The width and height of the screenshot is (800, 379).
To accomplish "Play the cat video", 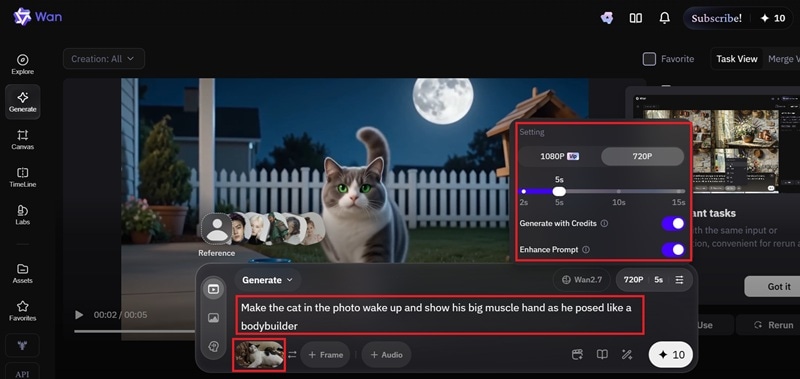I will 79,315.
